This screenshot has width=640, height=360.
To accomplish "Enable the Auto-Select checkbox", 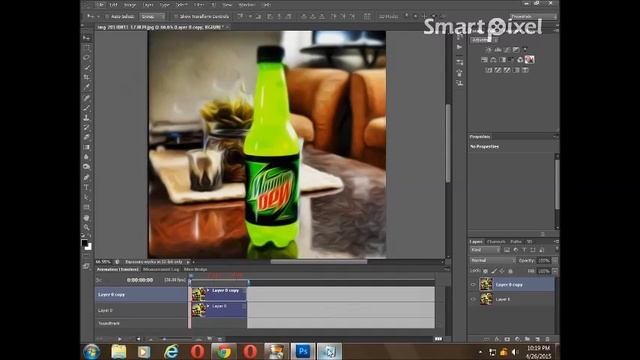I will (107, 17).
